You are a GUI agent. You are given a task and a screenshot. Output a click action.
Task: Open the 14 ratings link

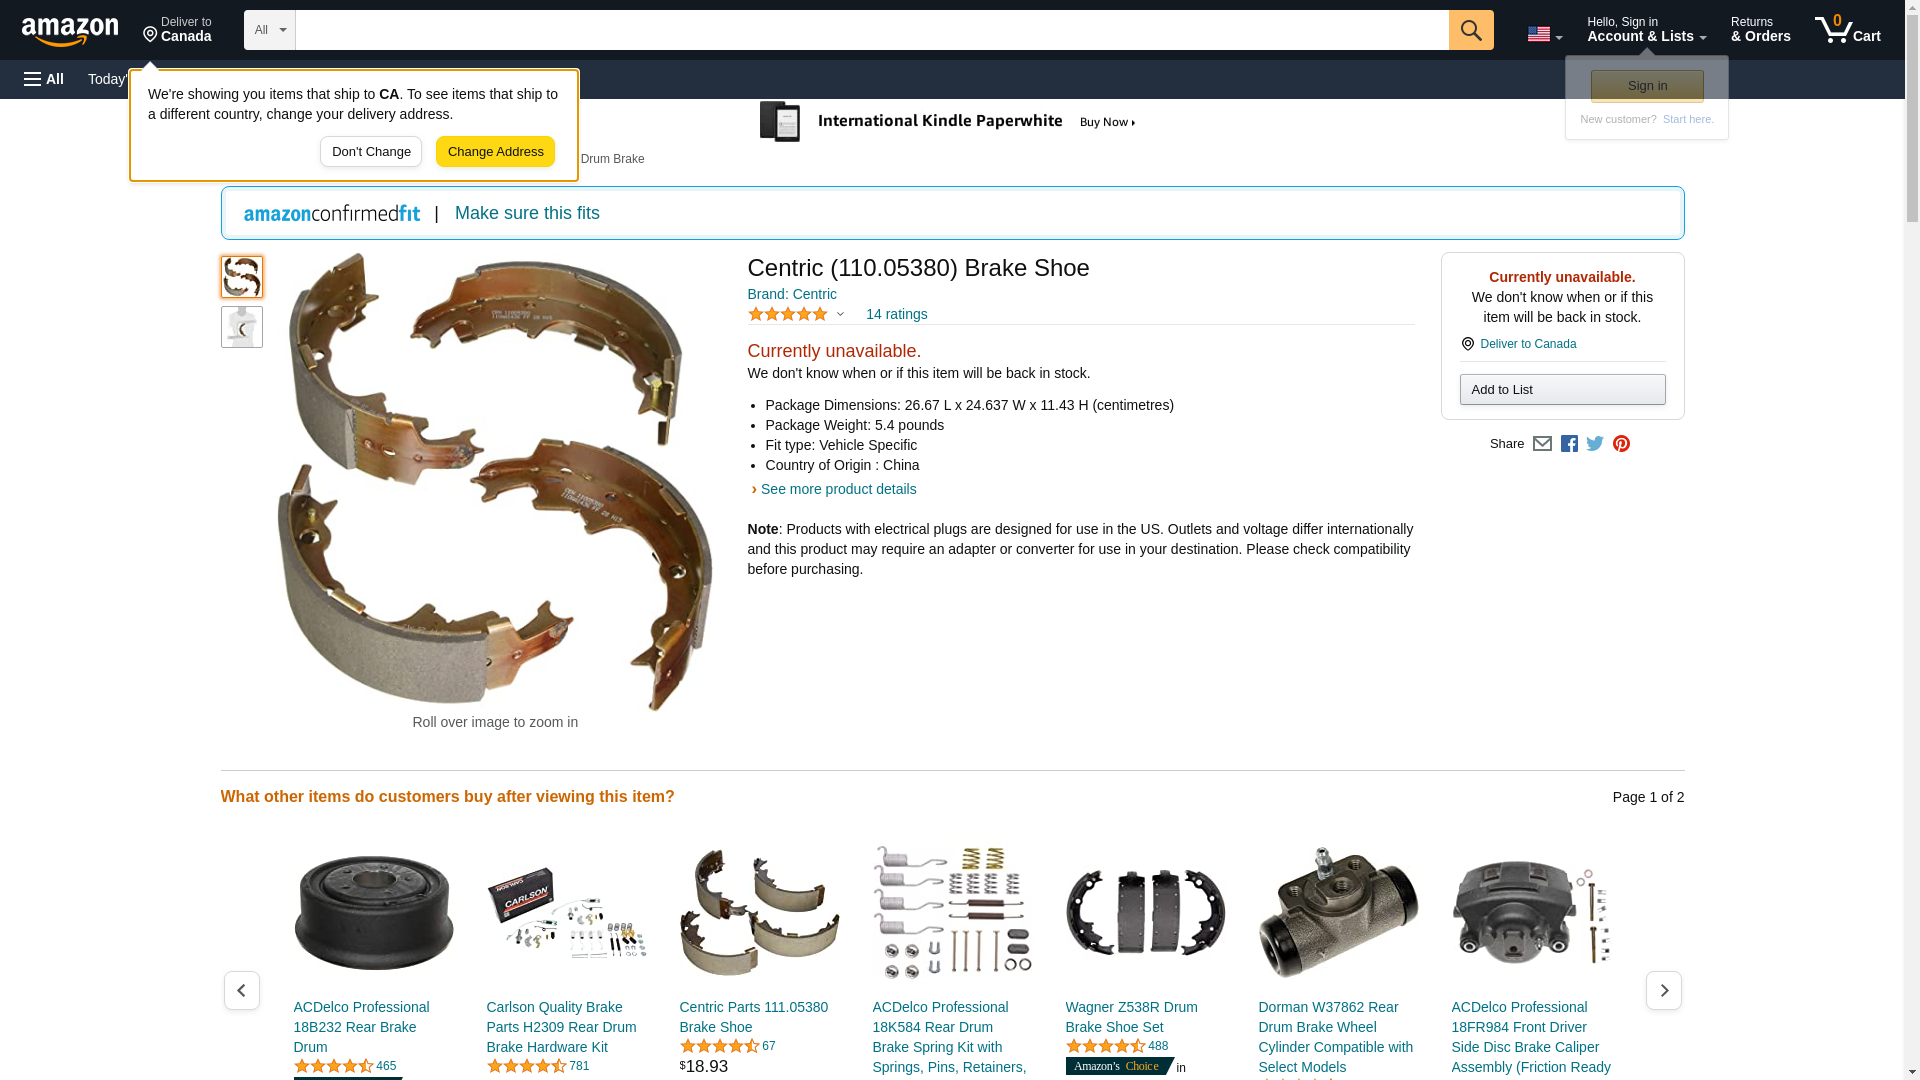[x=896, y=314]
